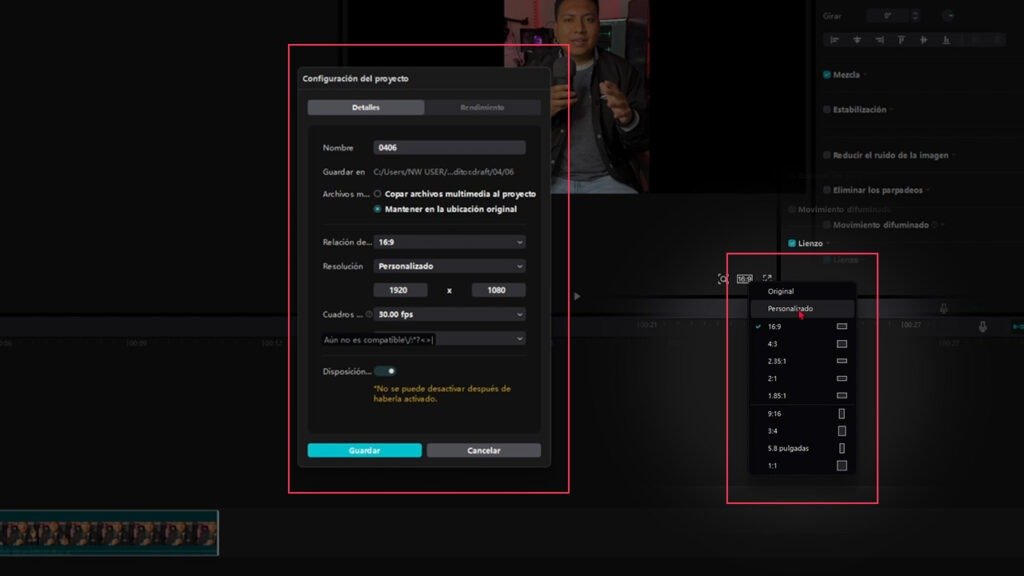Open Cuadros dropdown showing 30.00 fps
This screenshot has height=576, width=1024.
pyautogui.click(x=449, y=314)
